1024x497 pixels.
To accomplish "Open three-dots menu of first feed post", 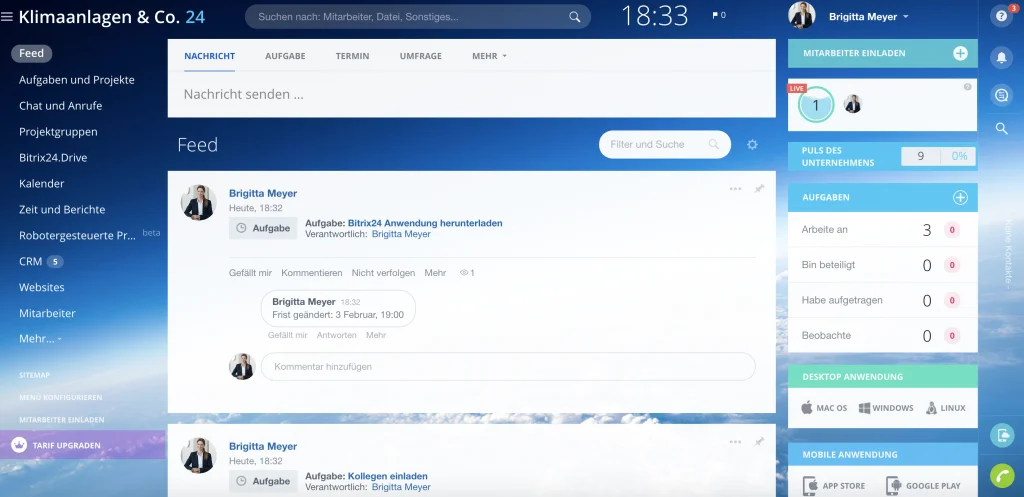I will pyautogui.click(x=735, y=189).
